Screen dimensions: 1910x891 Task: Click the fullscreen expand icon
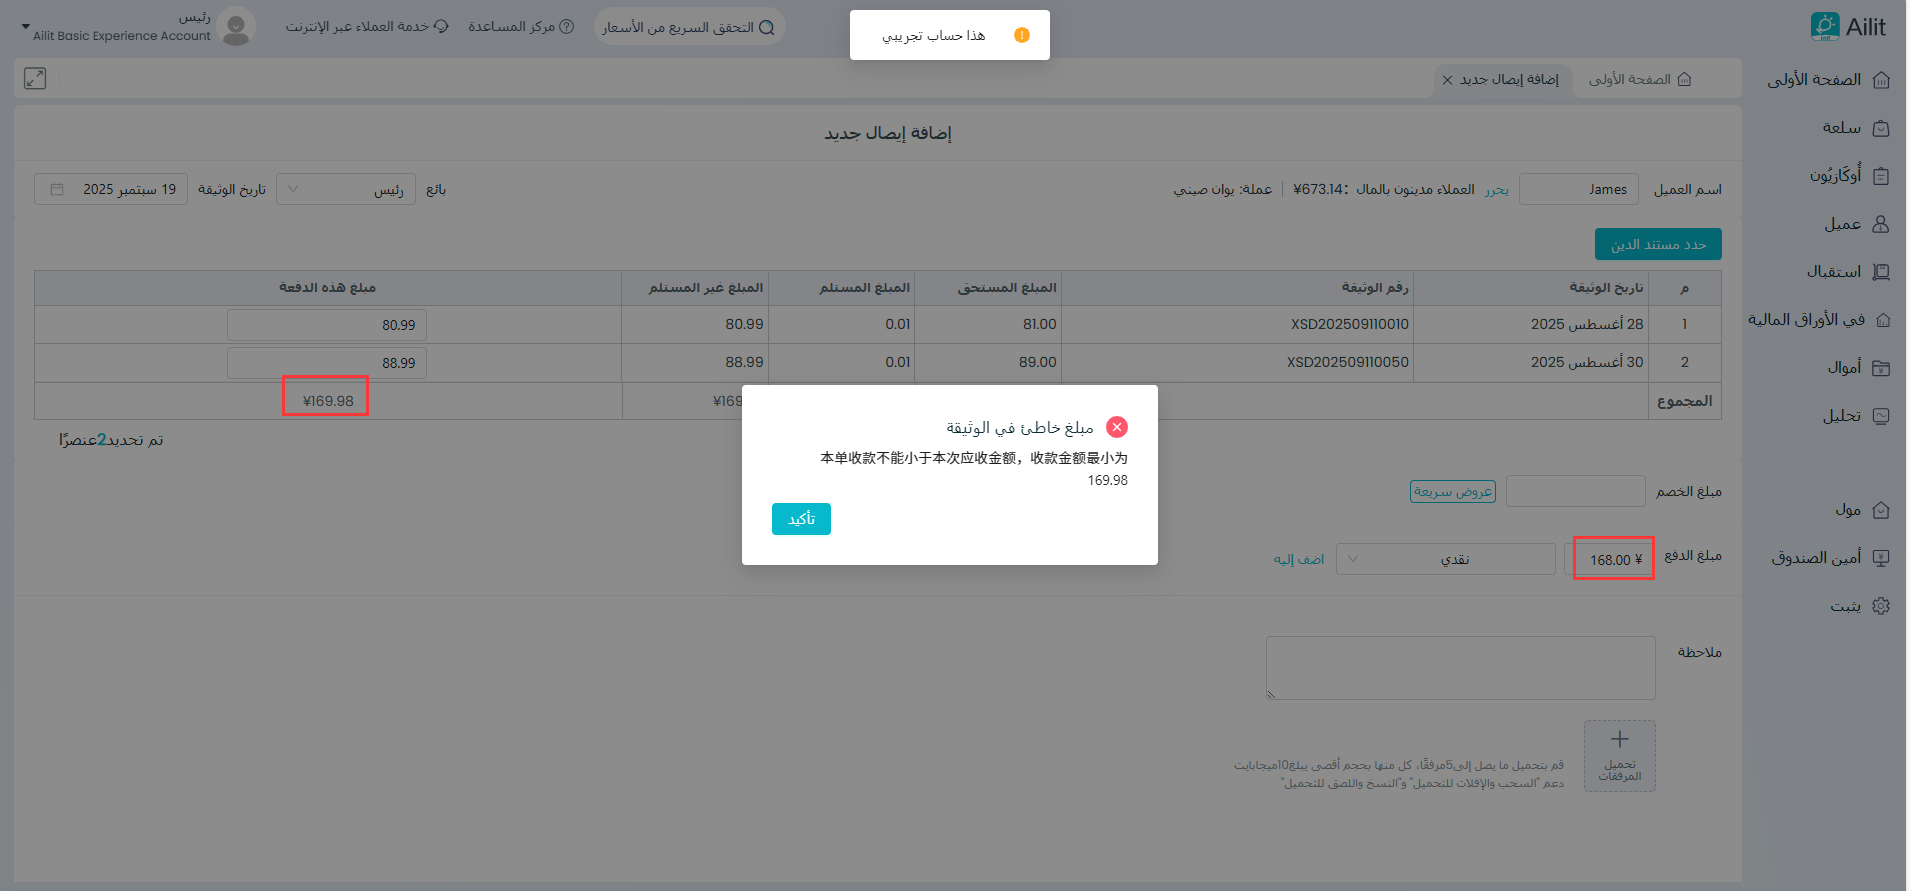(35, 78)
